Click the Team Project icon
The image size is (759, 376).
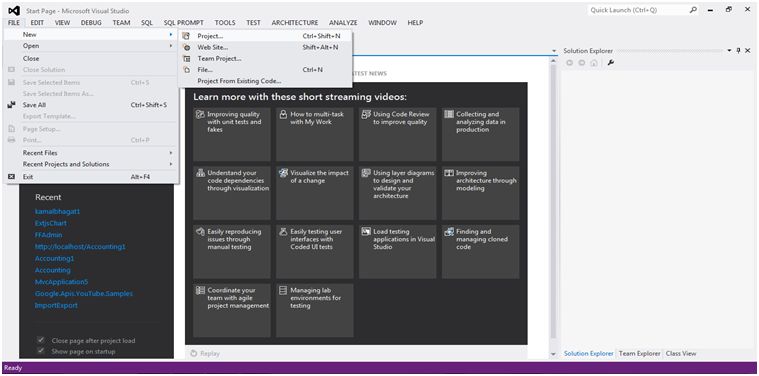pyautogui.click(x=186, y=59)
